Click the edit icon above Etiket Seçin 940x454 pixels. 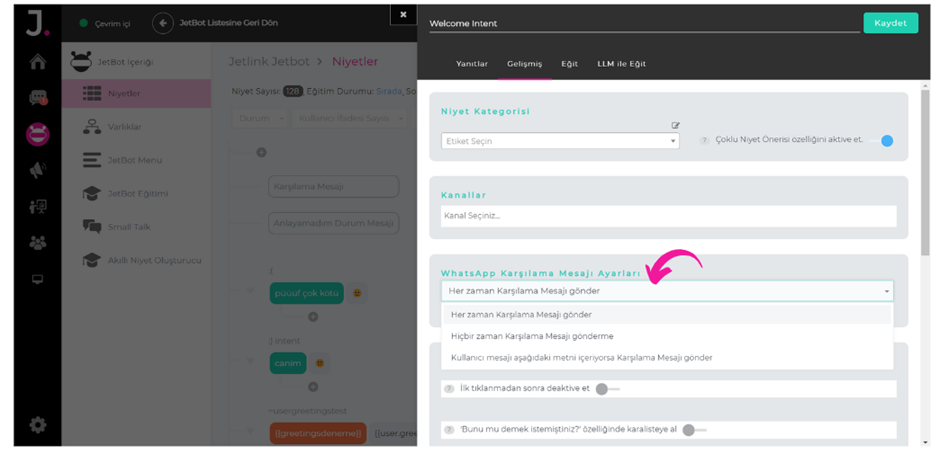(x=676, y=125)
